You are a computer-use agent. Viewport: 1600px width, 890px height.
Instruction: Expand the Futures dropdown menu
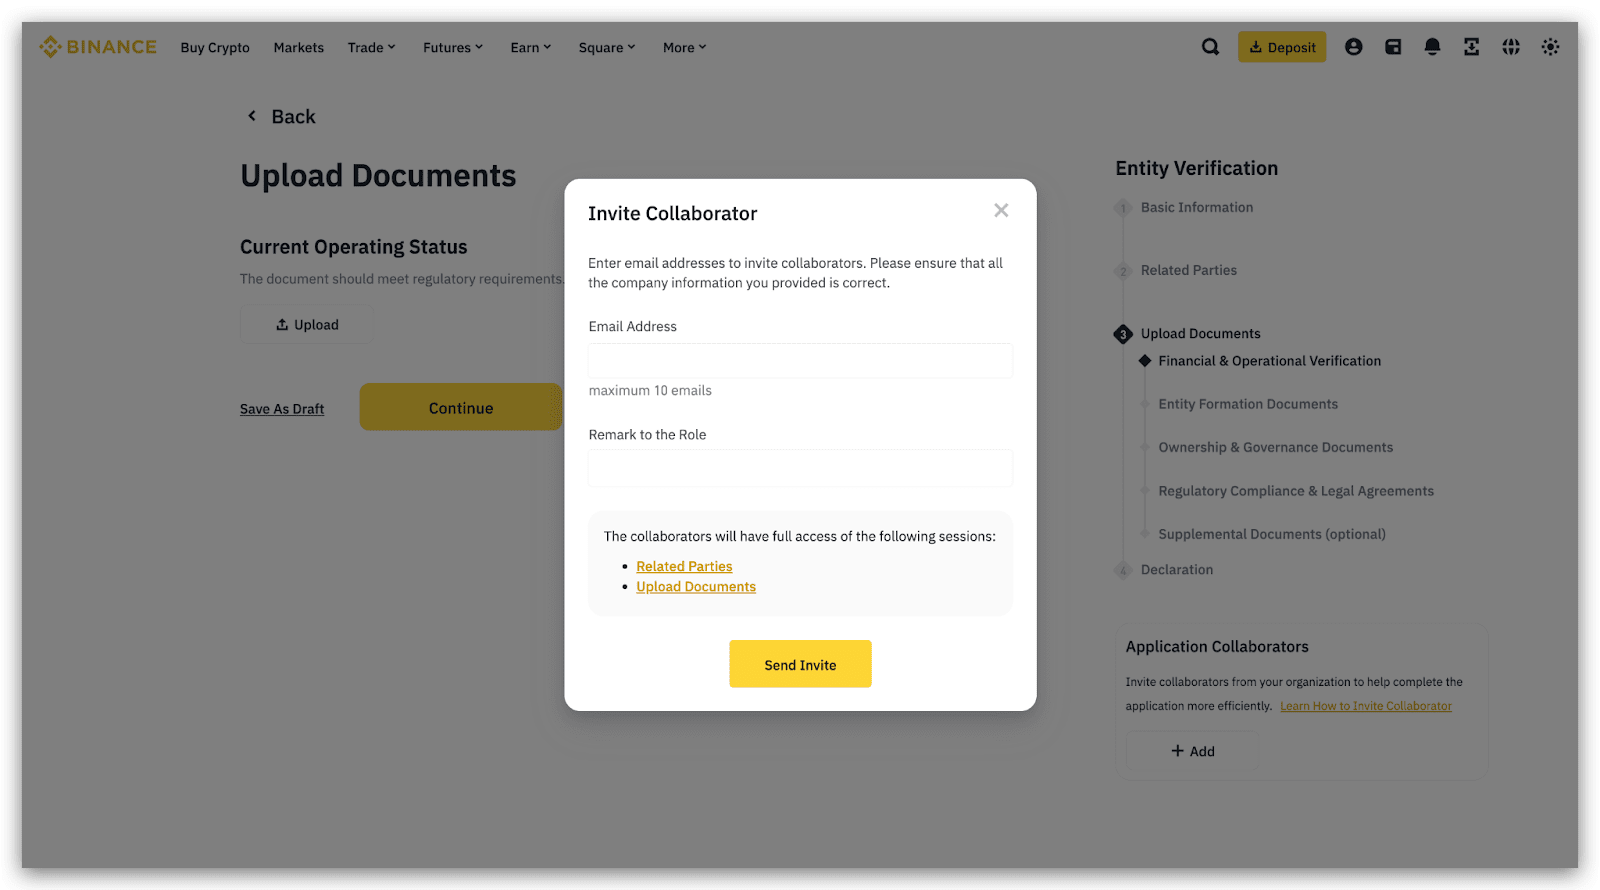point(452,47)
